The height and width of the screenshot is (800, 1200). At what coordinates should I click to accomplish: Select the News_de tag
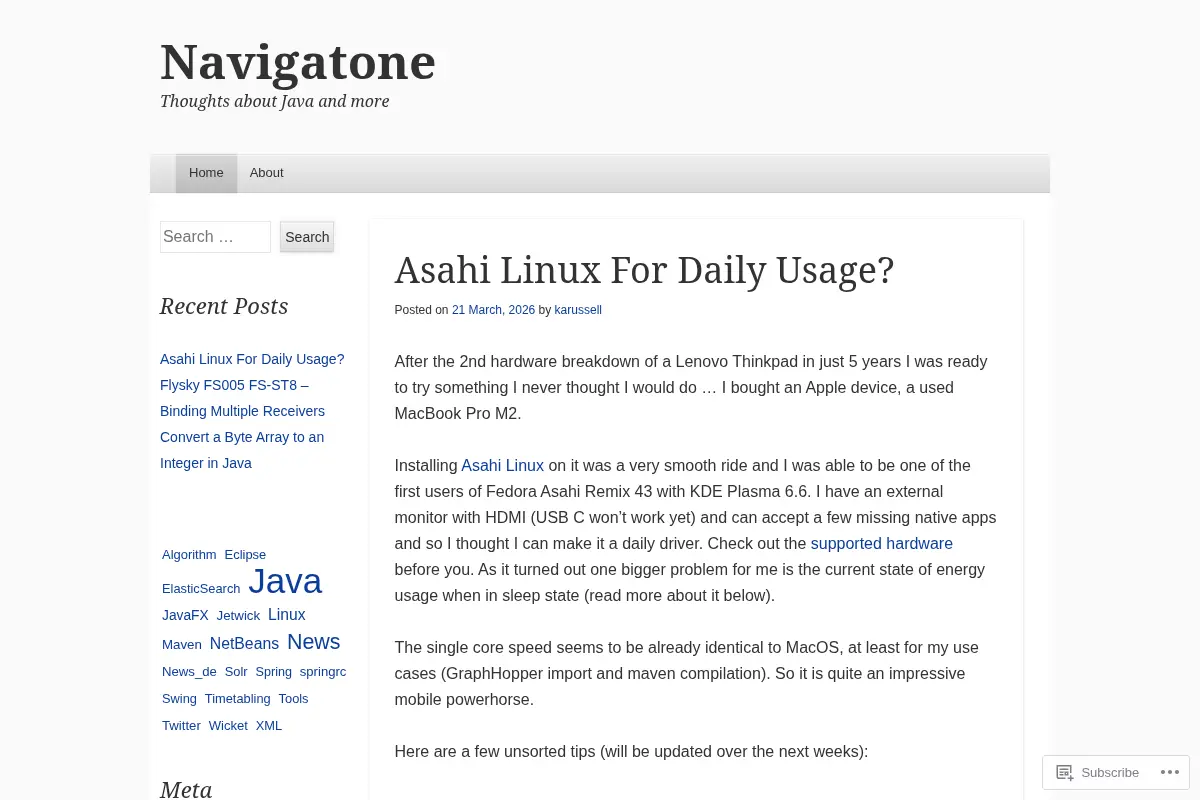[189, 671]
